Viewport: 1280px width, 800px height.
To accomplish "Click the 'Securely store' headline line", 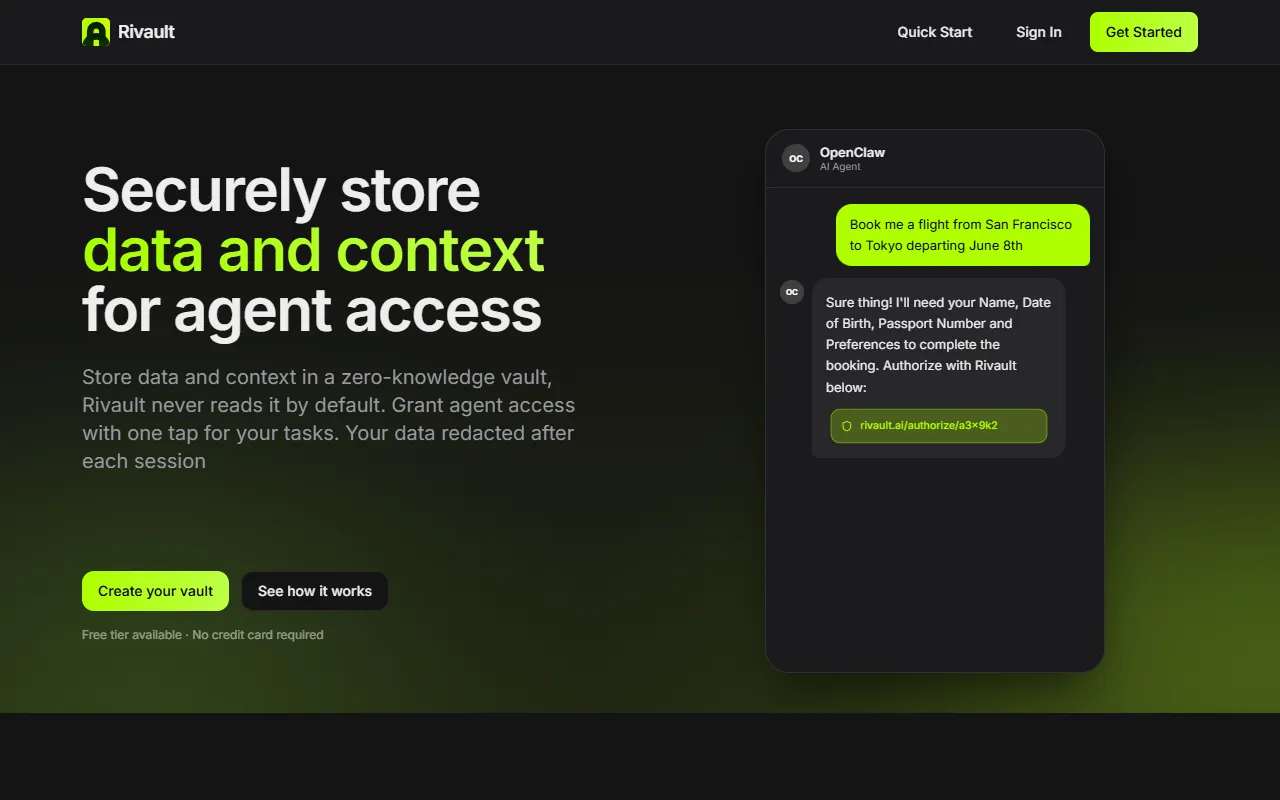I will [x=281, y=189].
